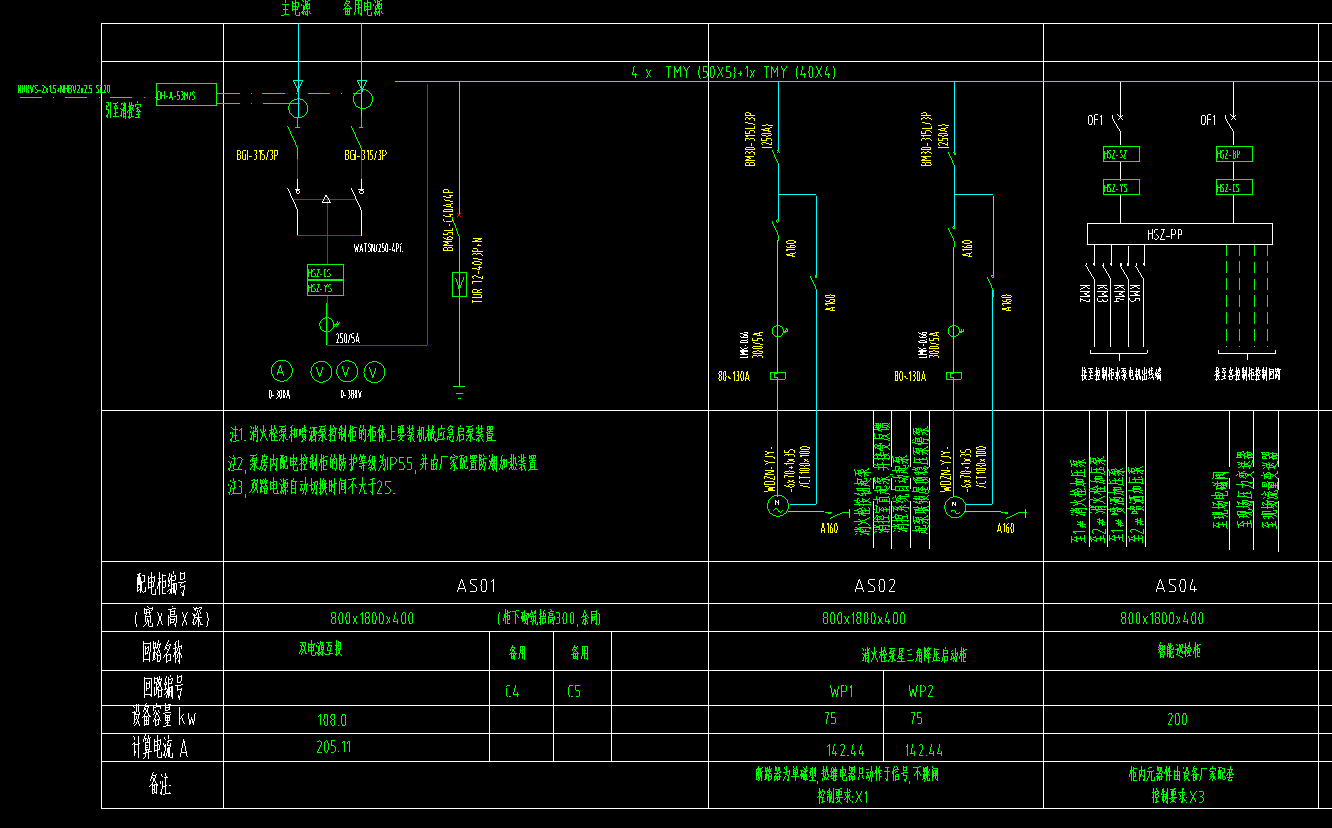Click the KM3 contactor label

[x=1102, y=293]
